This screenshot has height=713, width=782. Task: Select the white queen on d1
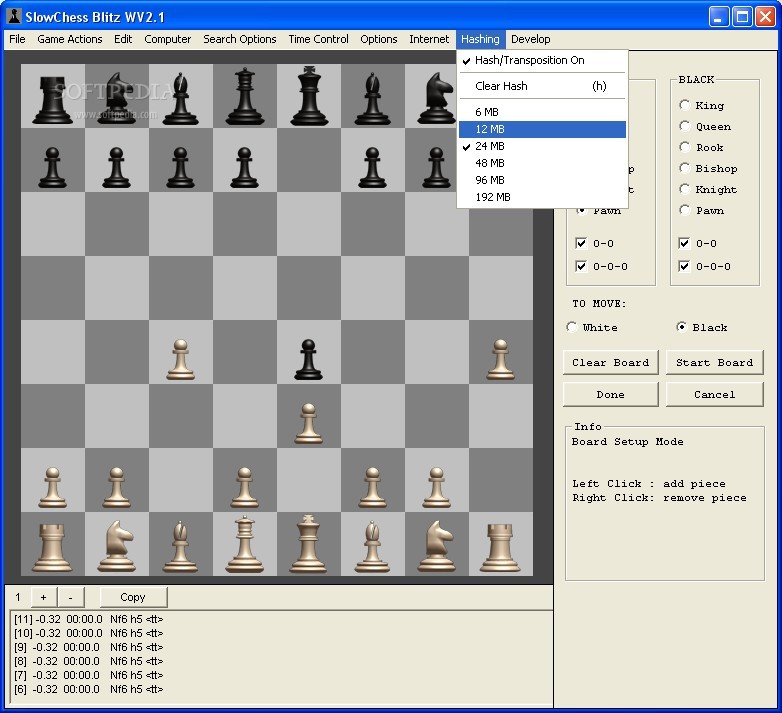coord(244,544)
